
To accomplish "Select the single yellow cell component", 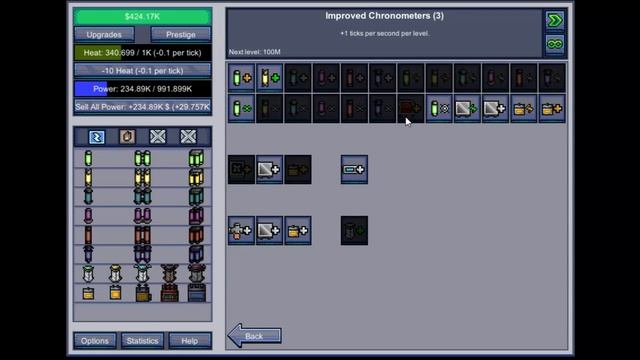I will pos(88,178).
